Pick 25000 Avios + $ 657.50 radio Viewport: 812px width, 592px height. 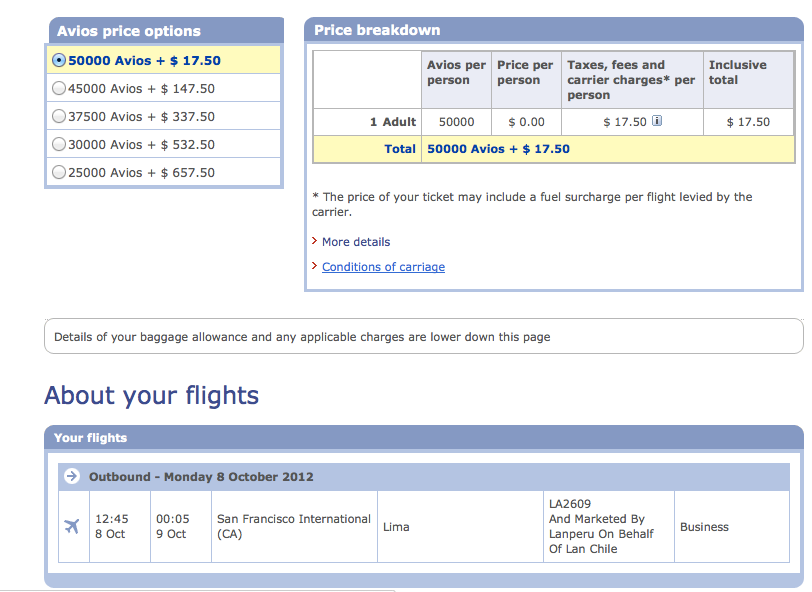[59, 172]
